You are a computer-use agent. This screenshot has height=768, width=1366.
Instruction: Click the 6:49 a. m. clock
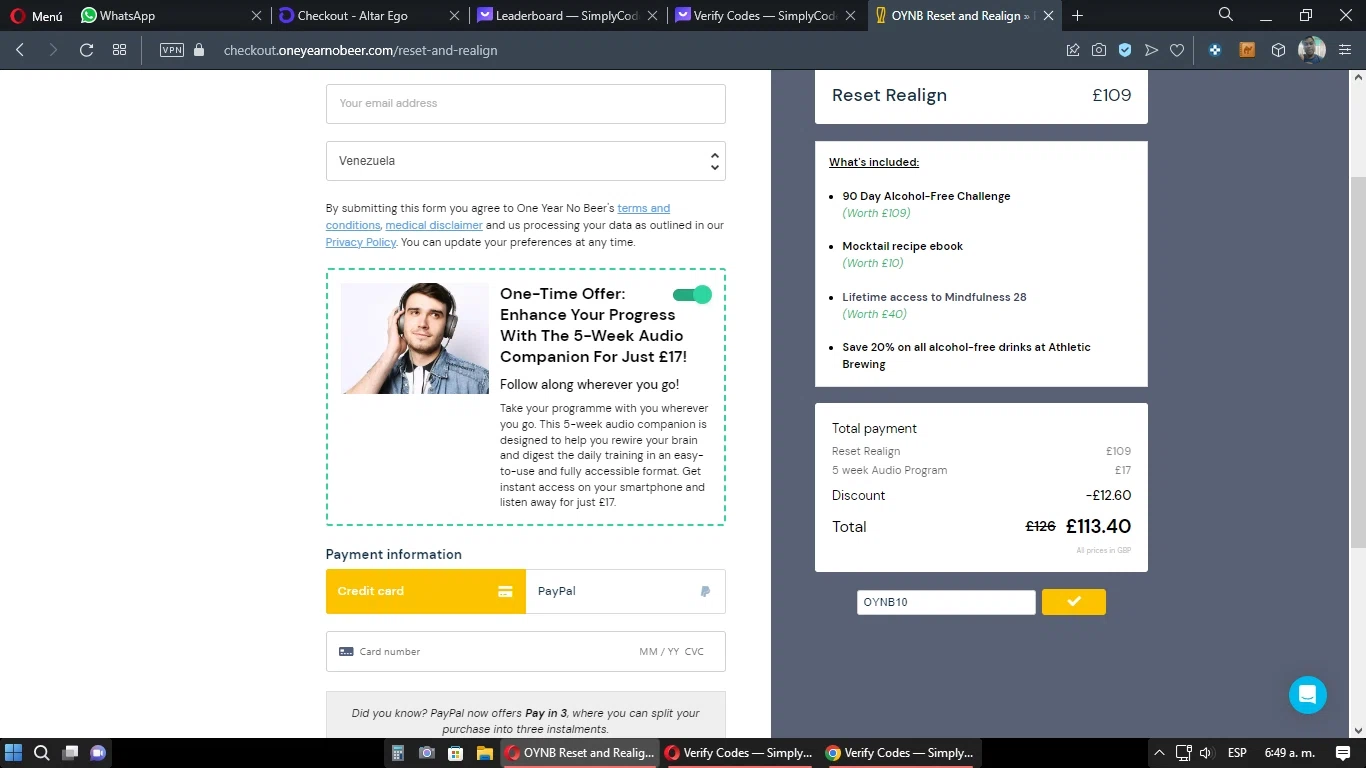[x=1290, y=753]
